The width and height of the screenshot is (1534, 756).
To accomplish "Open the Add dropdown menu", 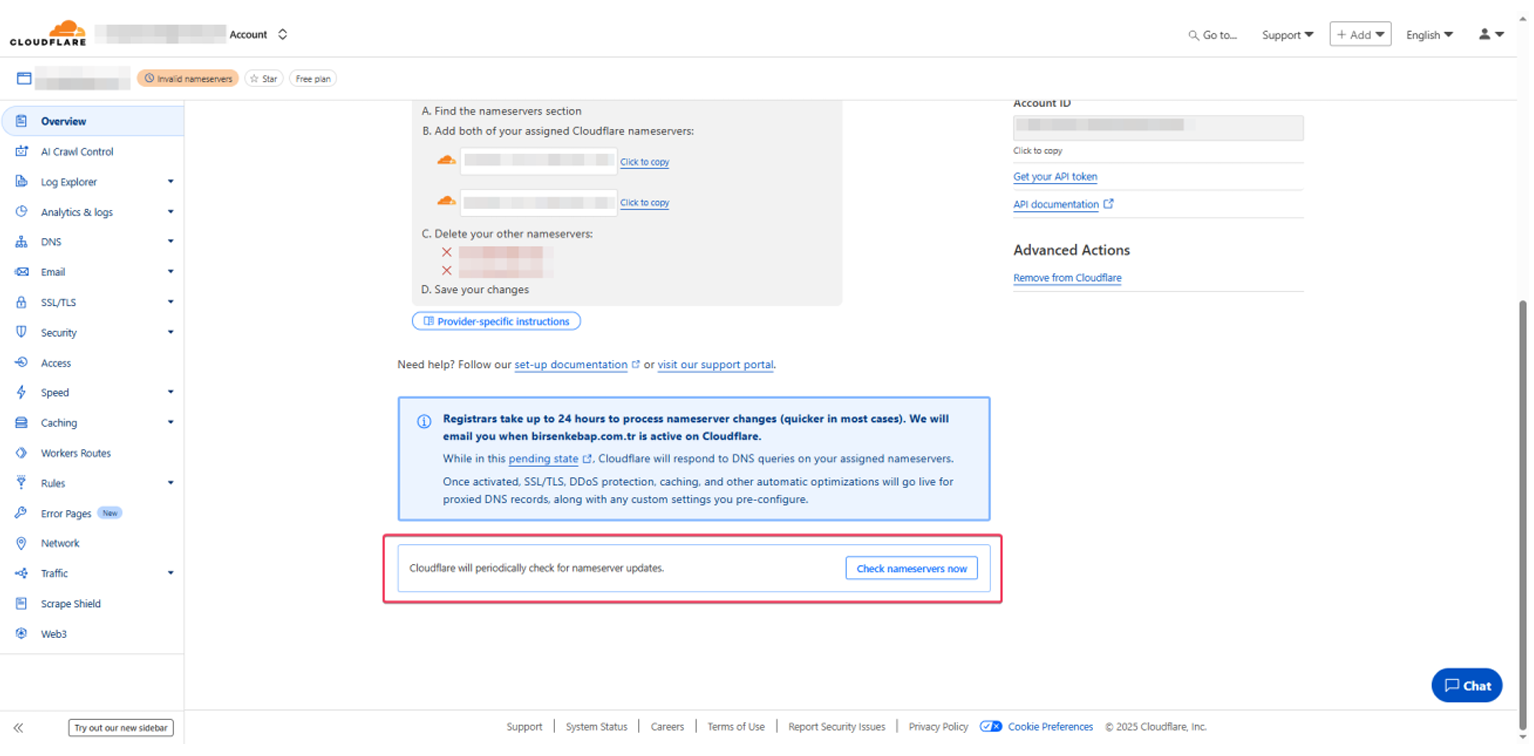I will click(x=1360, y=34).
